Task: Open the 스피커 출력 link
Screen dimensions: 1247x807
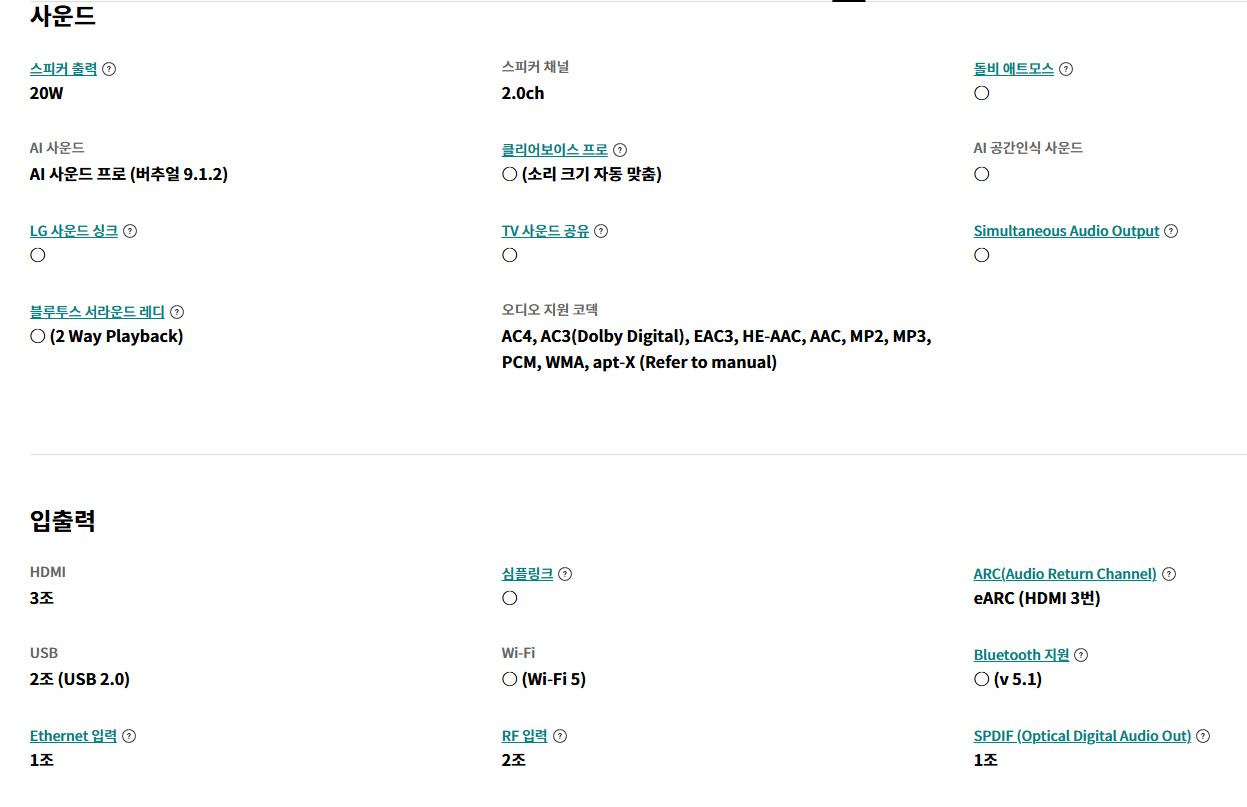Action: (63, 69)
